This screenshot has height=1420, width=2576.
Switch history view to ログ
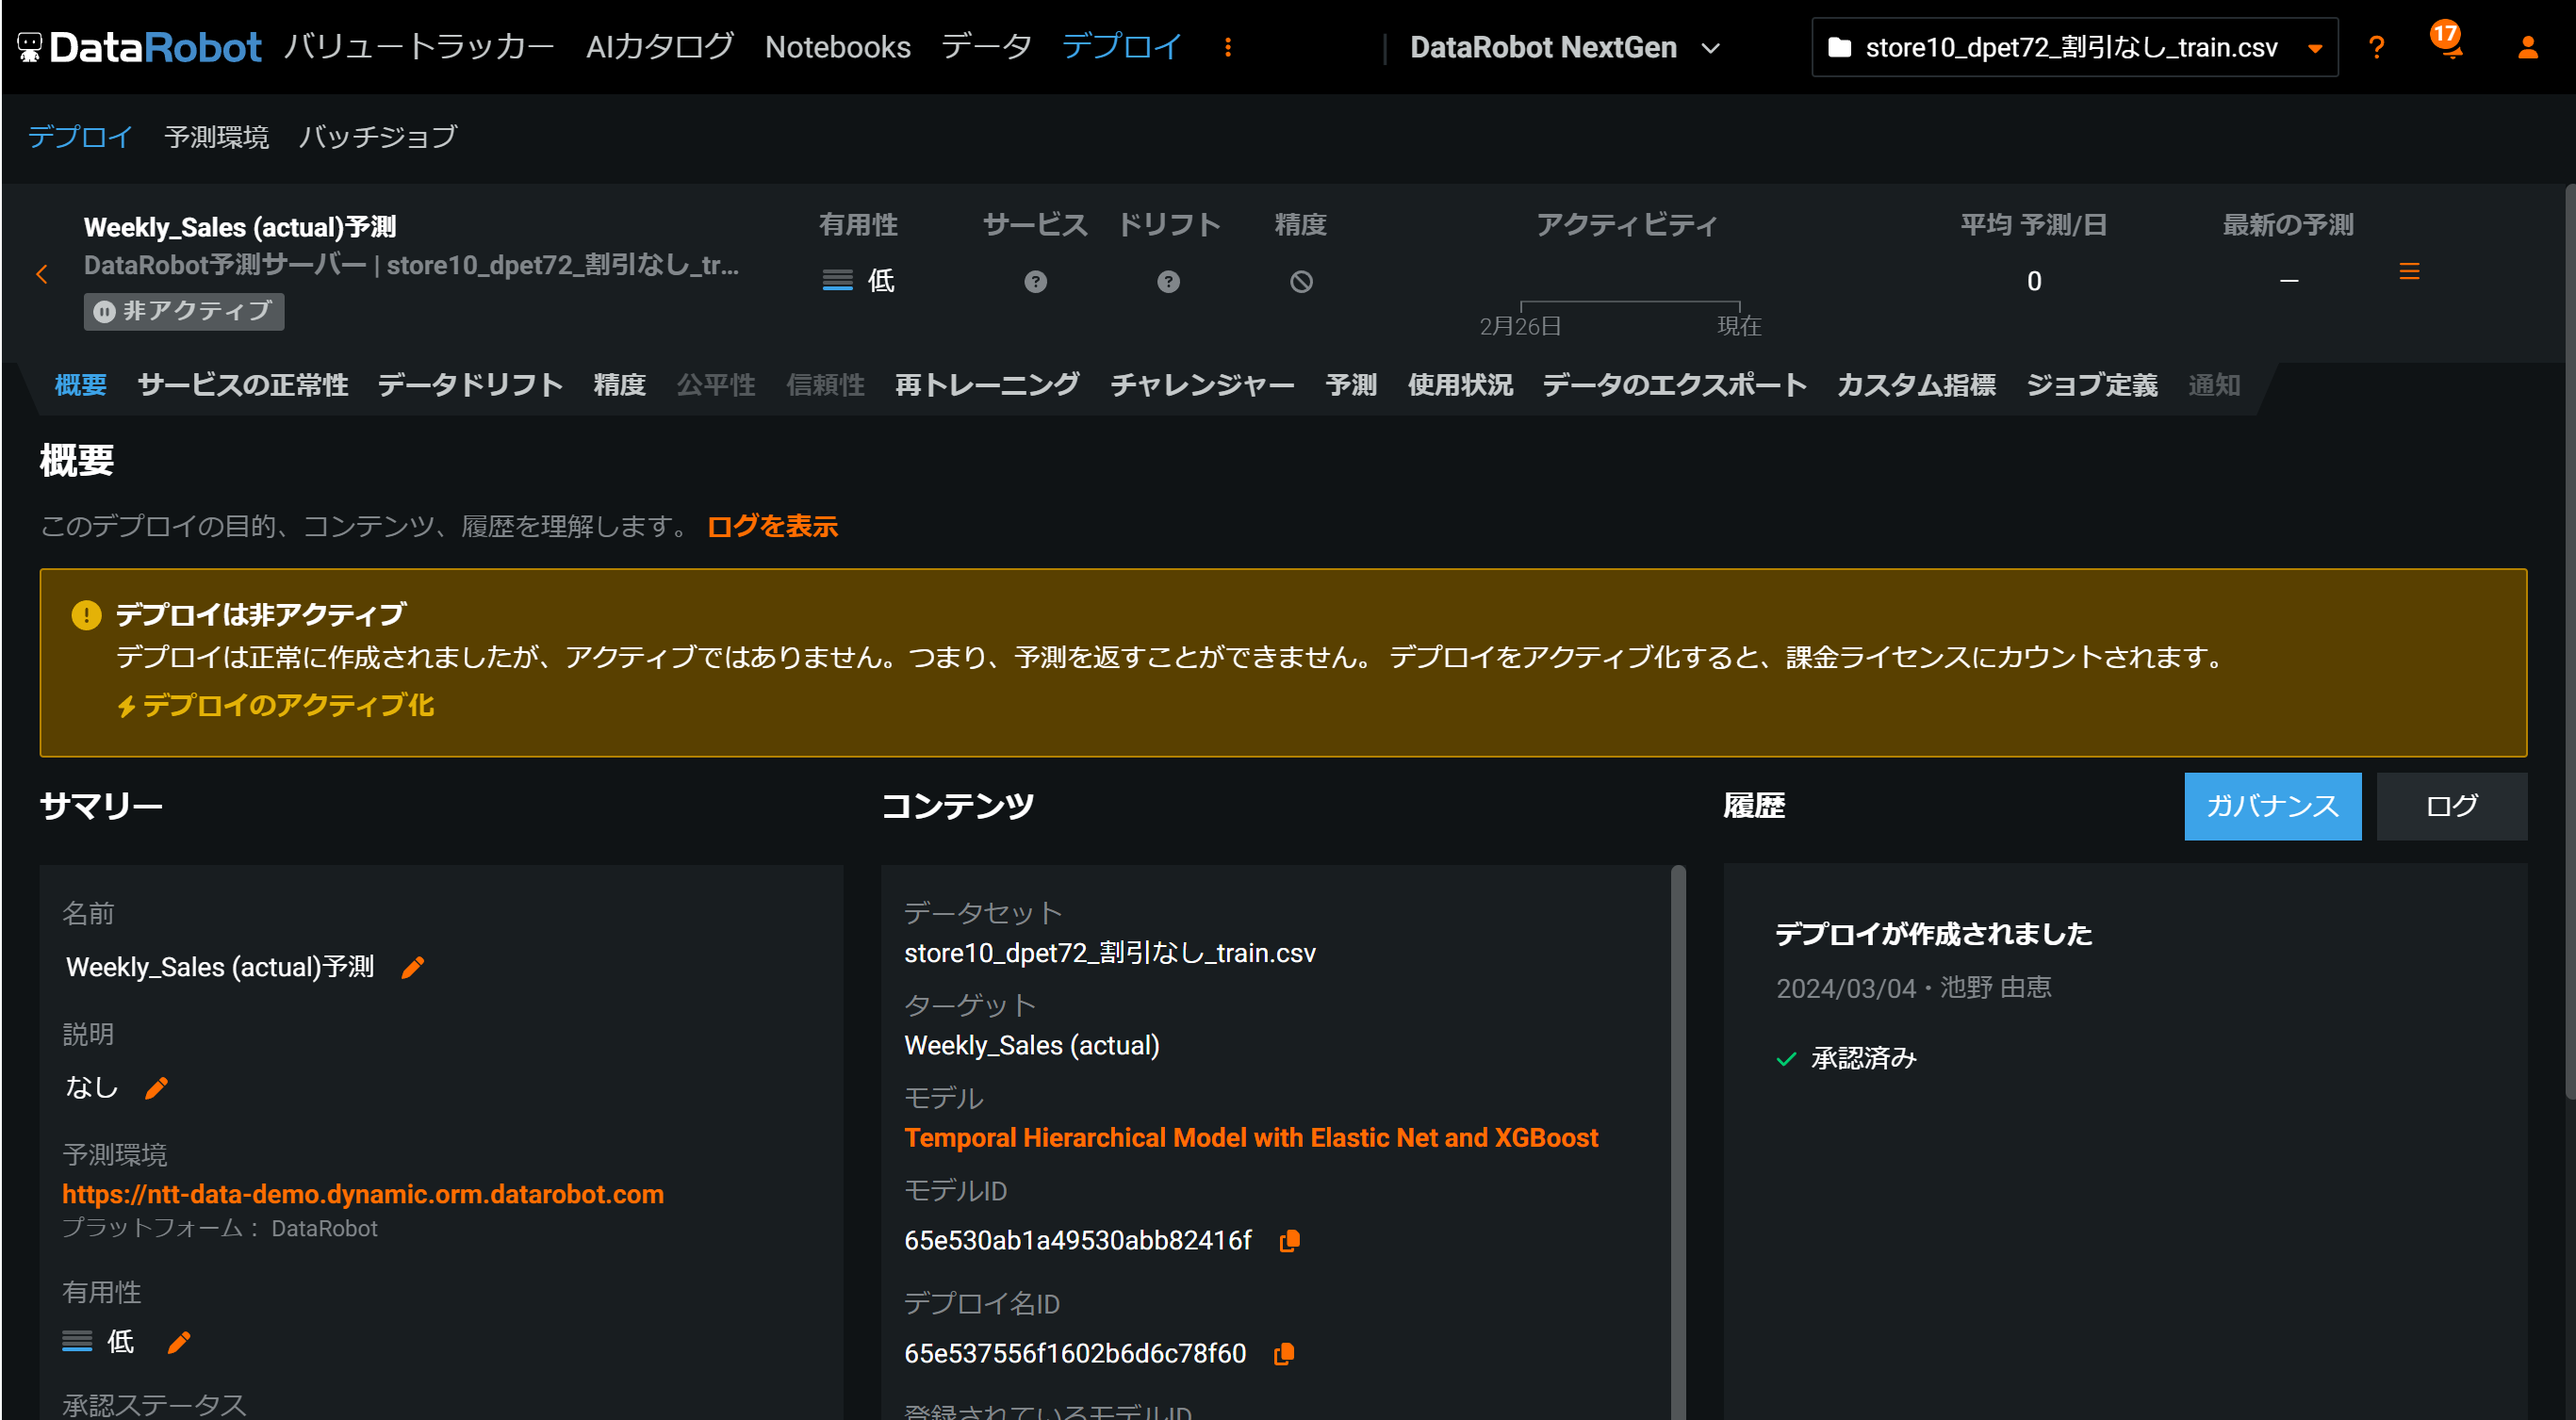(2451, 806)
